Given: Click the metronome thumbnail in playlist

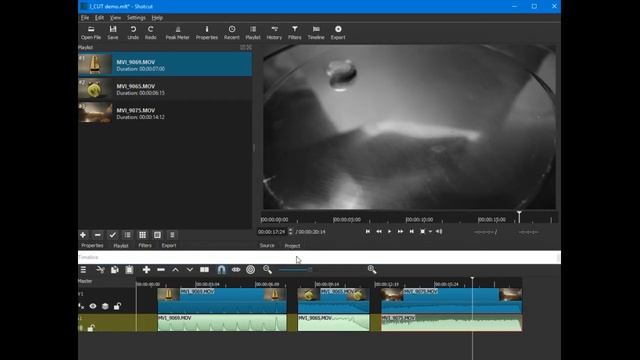Looking at the screenshot, I should point(95,64).
